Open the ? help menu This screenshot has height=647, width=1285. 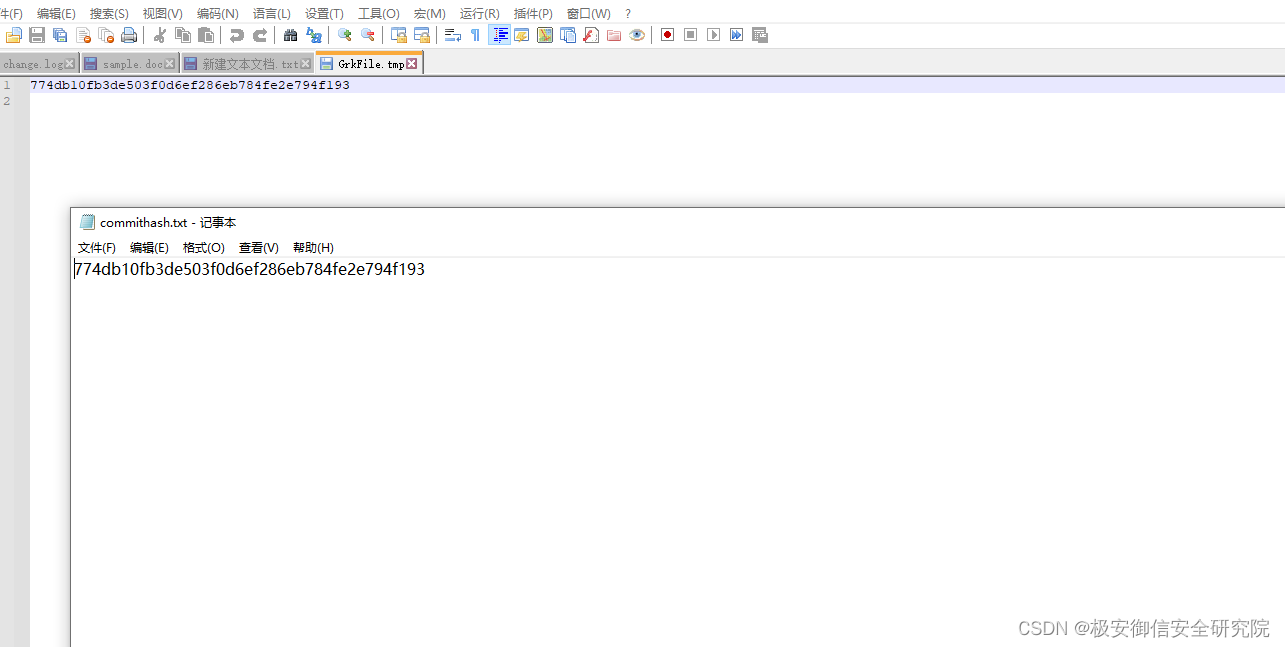pos(628,14)
